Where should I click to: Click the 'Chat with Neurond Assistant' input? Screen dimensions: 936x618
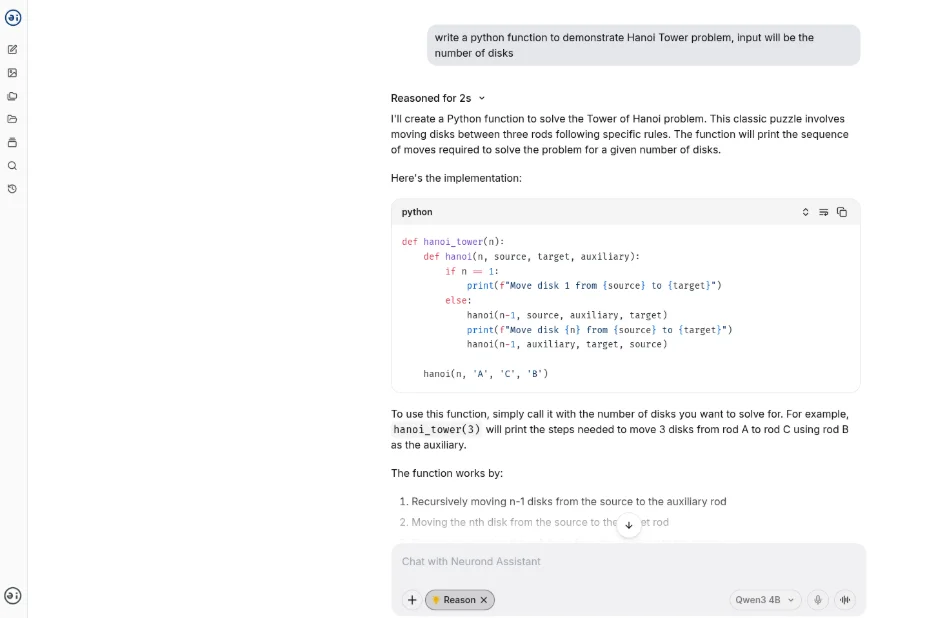click(628, 561)
